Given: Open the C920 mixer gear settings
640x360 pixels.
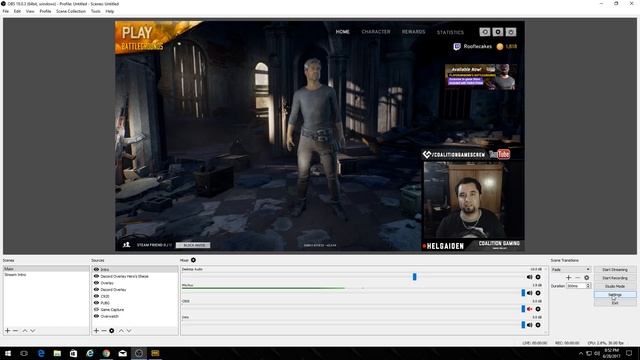Looking at the screenshot, I should 538,309.
